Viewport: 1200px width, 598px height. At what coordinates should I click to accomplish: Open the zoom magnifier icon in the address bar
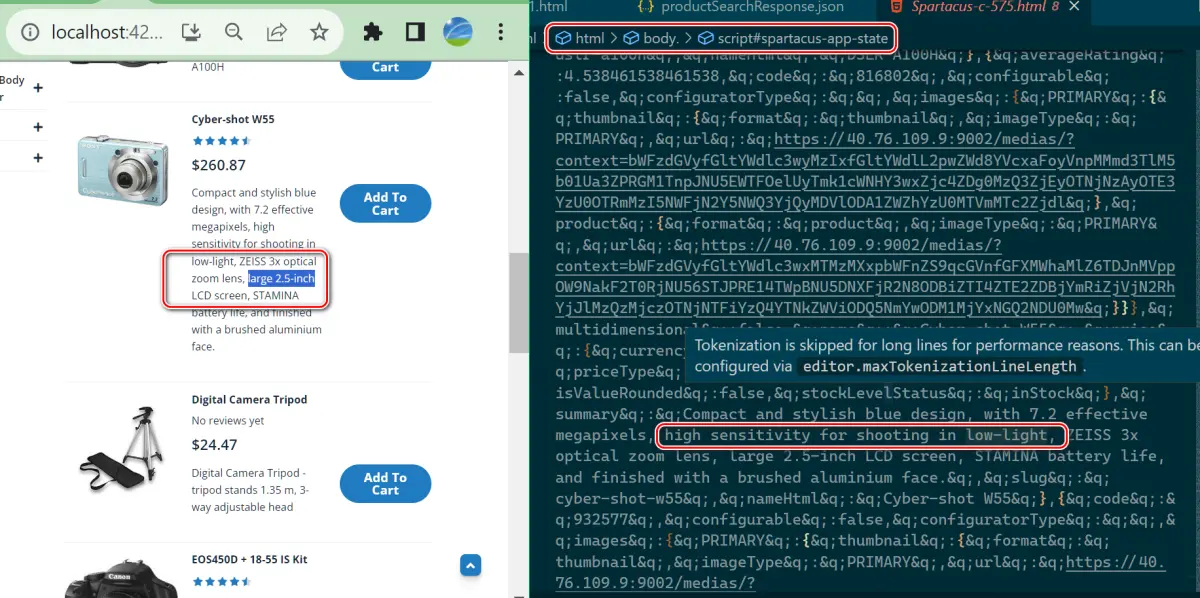coord(234,32)
